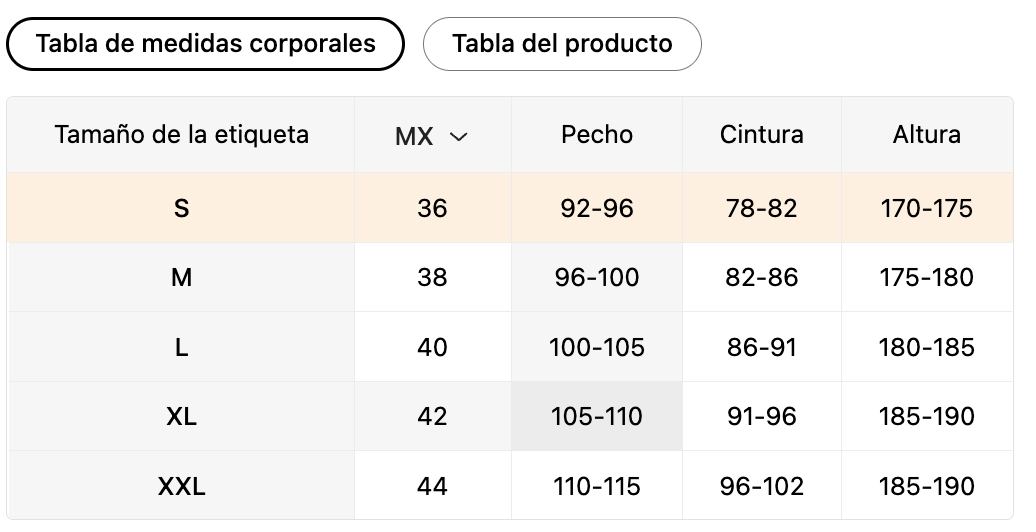
Task: Switch to Tabla de medidas corporales tab
Action: (205, 44)
